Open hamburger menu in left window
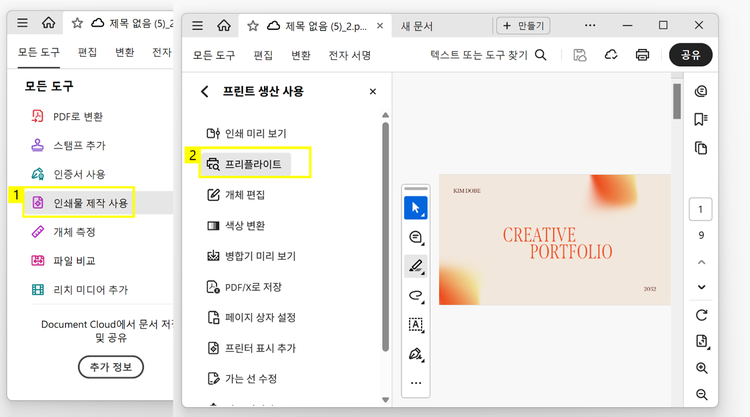 tap(22, 22)
